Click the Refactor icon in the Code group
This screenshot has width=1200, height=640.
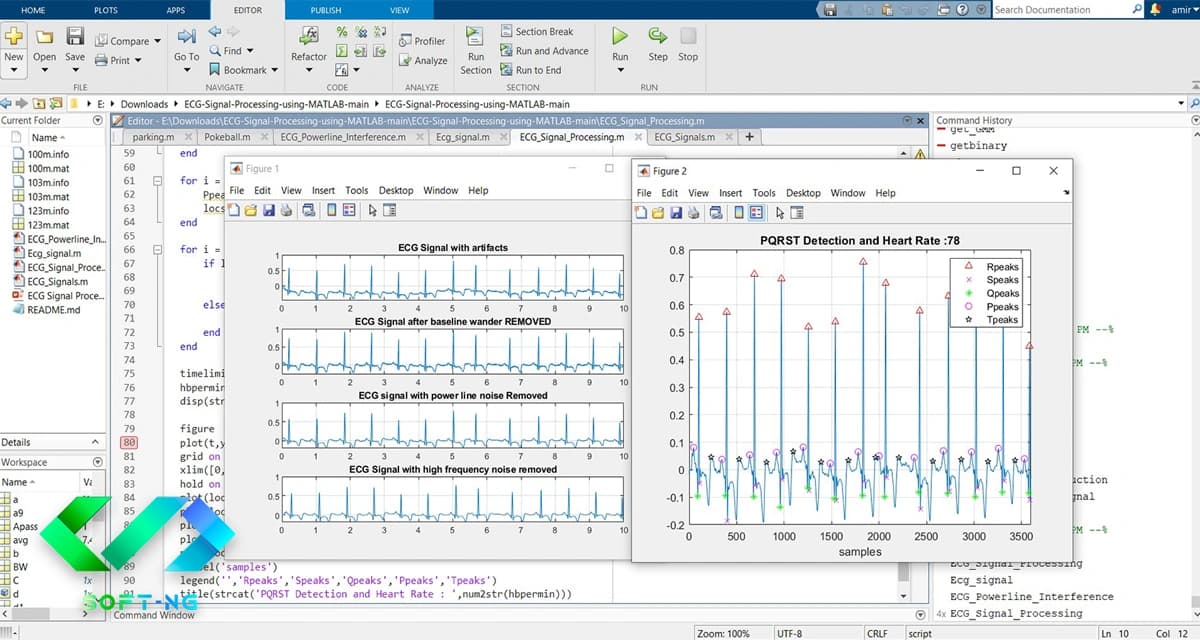click(x=309, y=36)
